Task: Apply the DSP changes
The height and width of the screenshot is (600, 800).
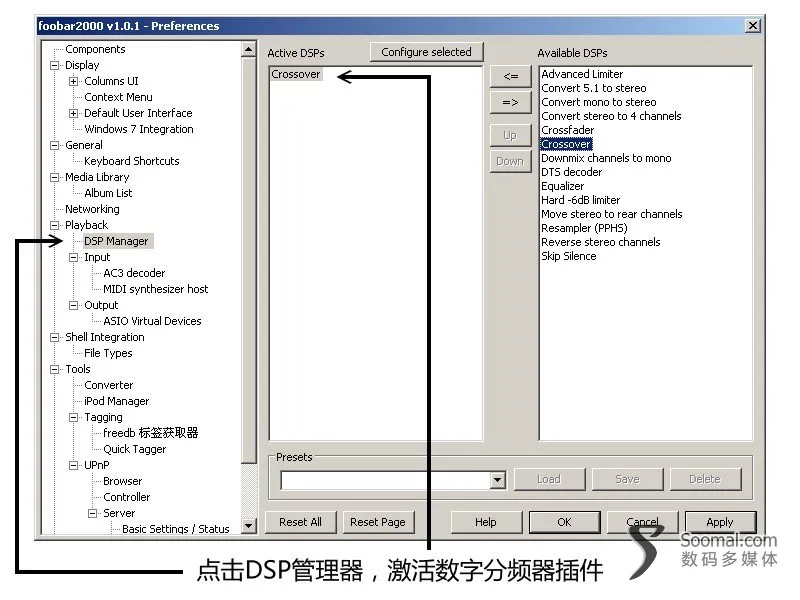Action: pos(720,522)
